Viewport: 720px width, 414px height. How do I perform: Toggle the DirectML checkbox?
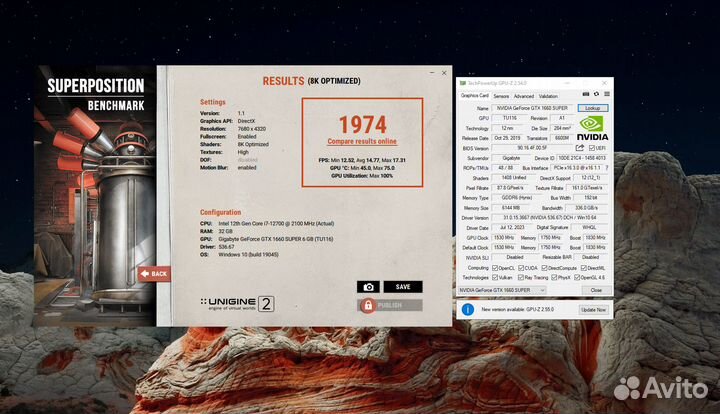[583, 268]
